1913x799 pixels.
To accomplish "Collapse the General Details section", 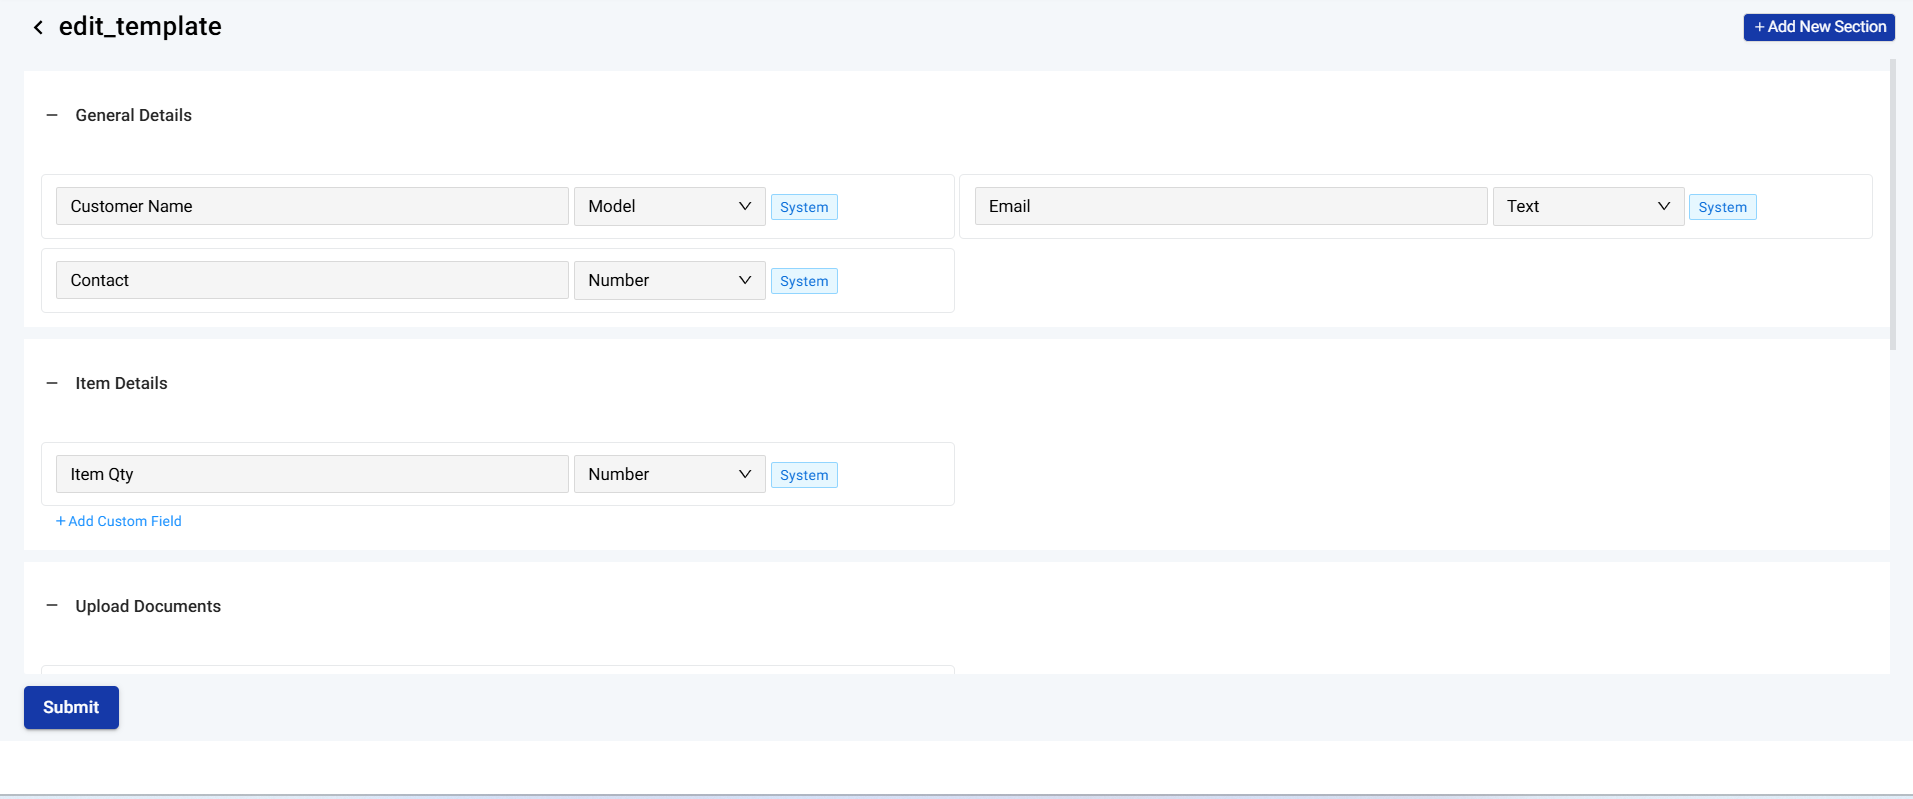I will (52, 116).
